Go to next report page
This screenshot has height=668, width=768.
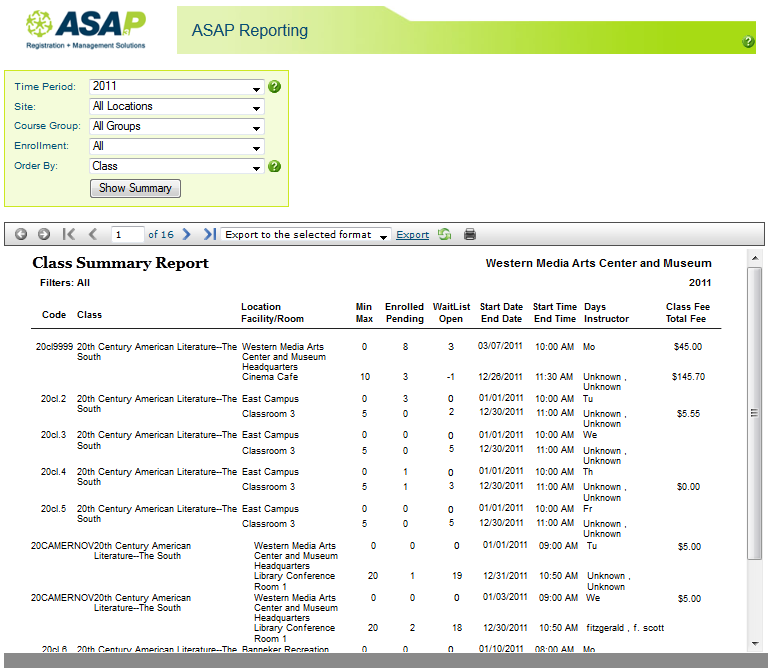186,234
